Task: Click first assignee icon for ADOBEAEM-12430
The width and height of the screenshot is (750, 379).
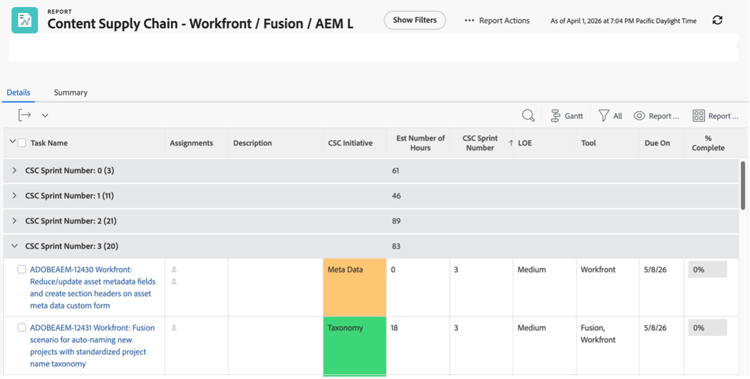Action: 174,270
